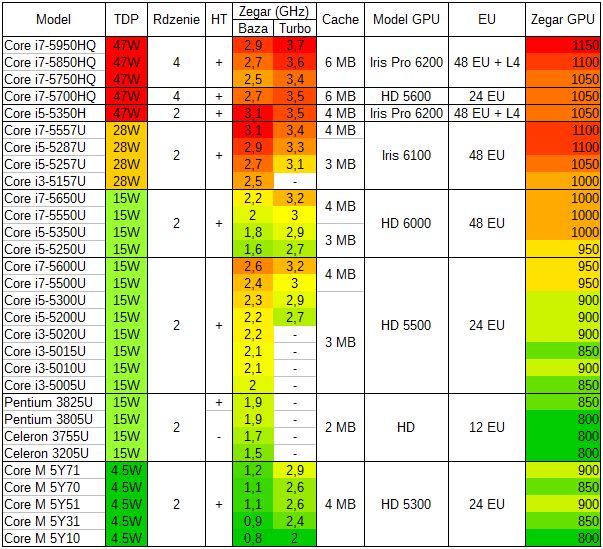
Task: Select the Iris 6100 GPU cell
Action: pos(406,155)
